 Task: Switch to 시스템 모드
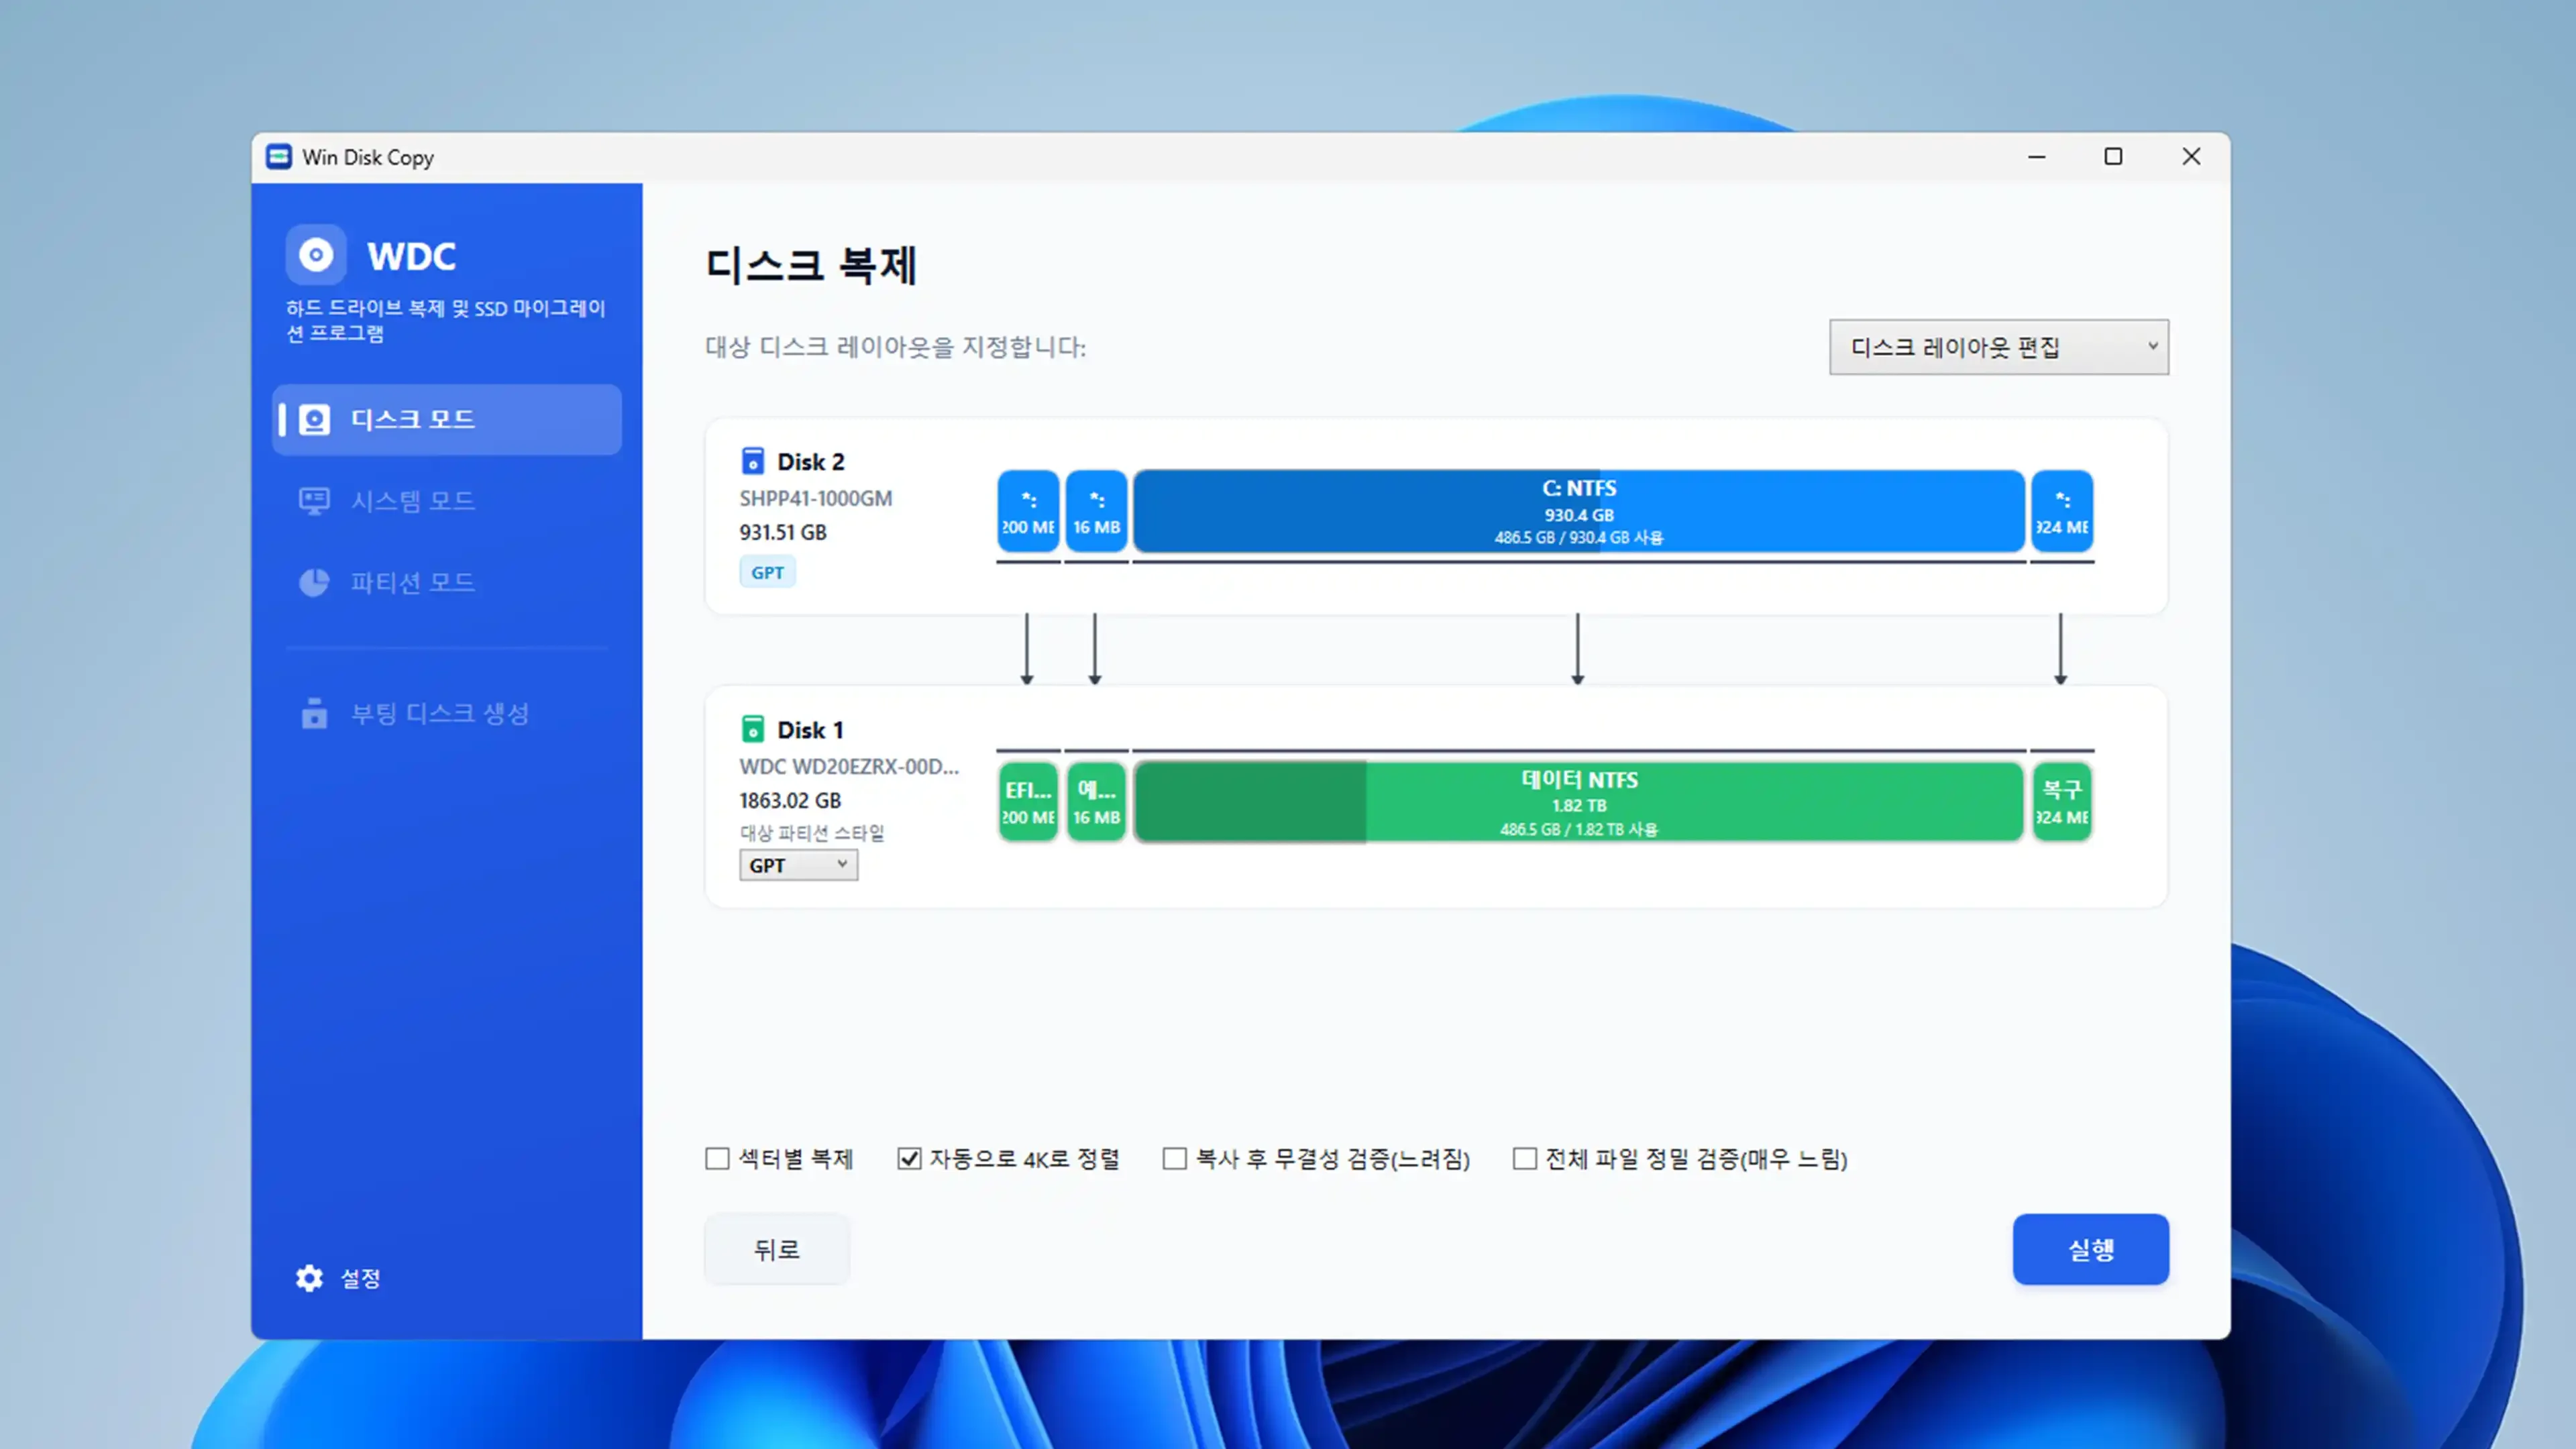tap(447, 501)
